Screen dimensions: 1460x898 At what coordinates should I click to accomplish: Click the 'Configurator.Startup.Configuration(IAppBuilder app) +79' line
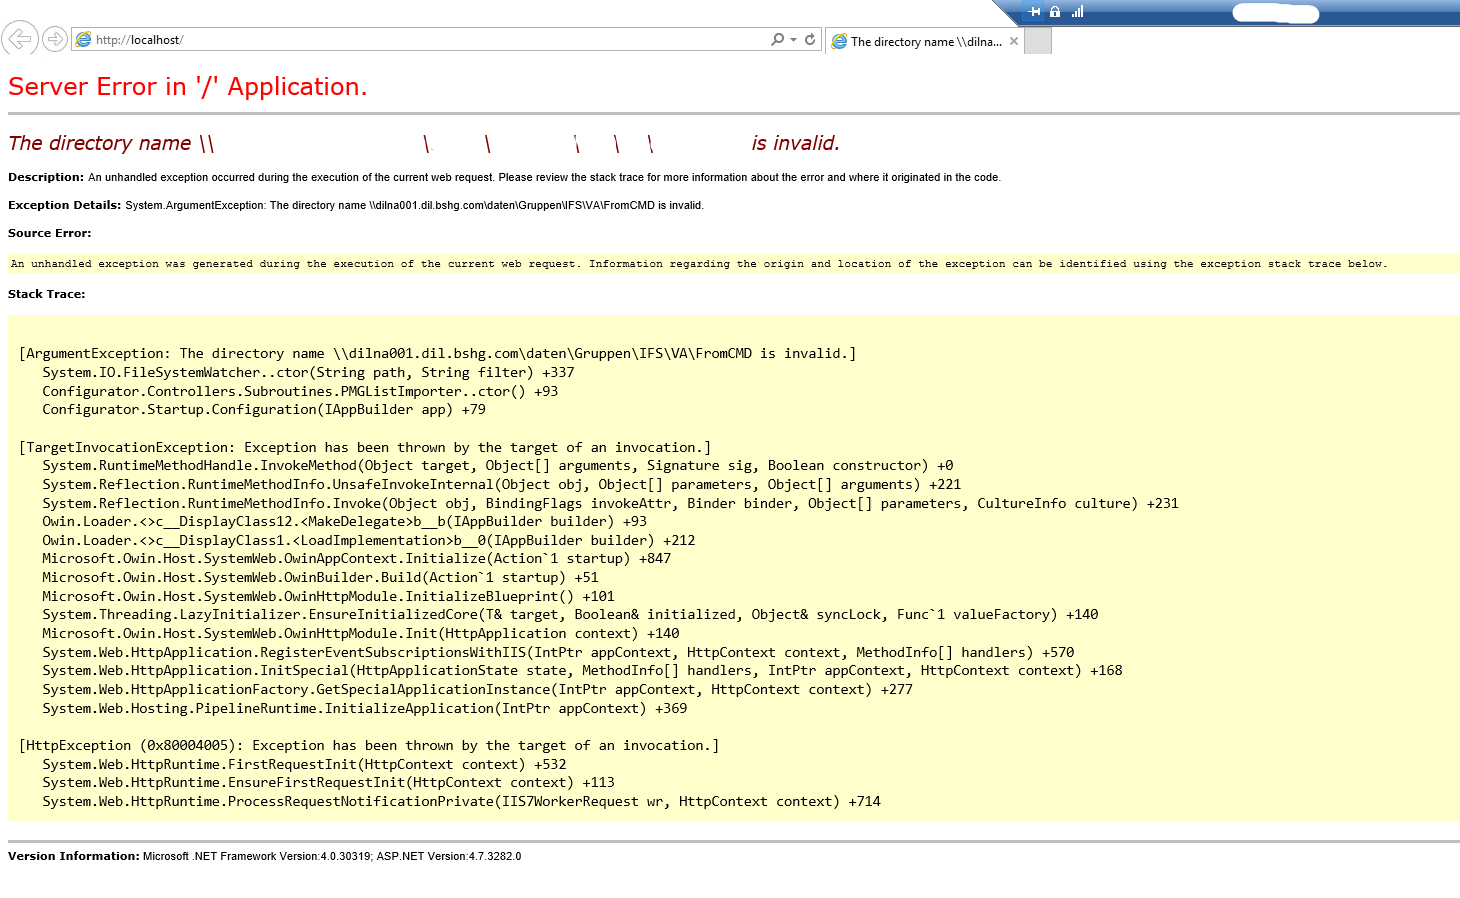pos(264,409)
